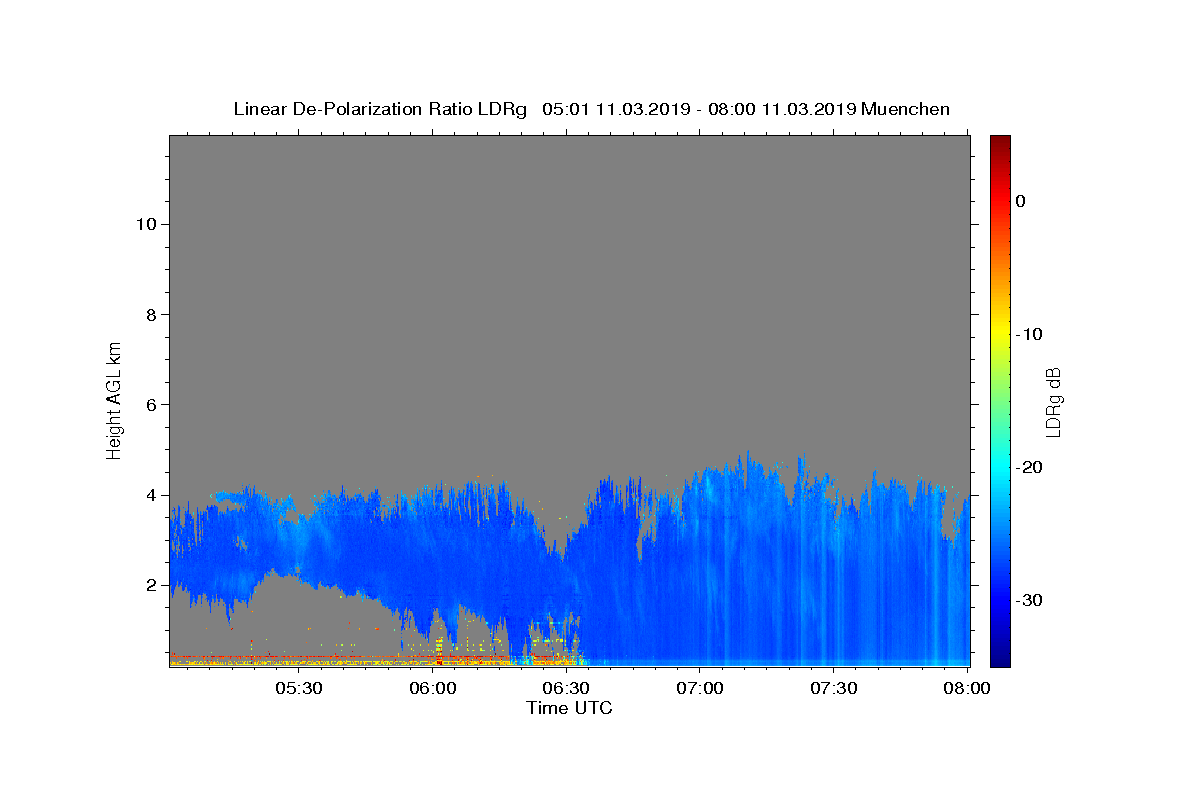Click the colorbar value -30

(x=1029, y=600)
